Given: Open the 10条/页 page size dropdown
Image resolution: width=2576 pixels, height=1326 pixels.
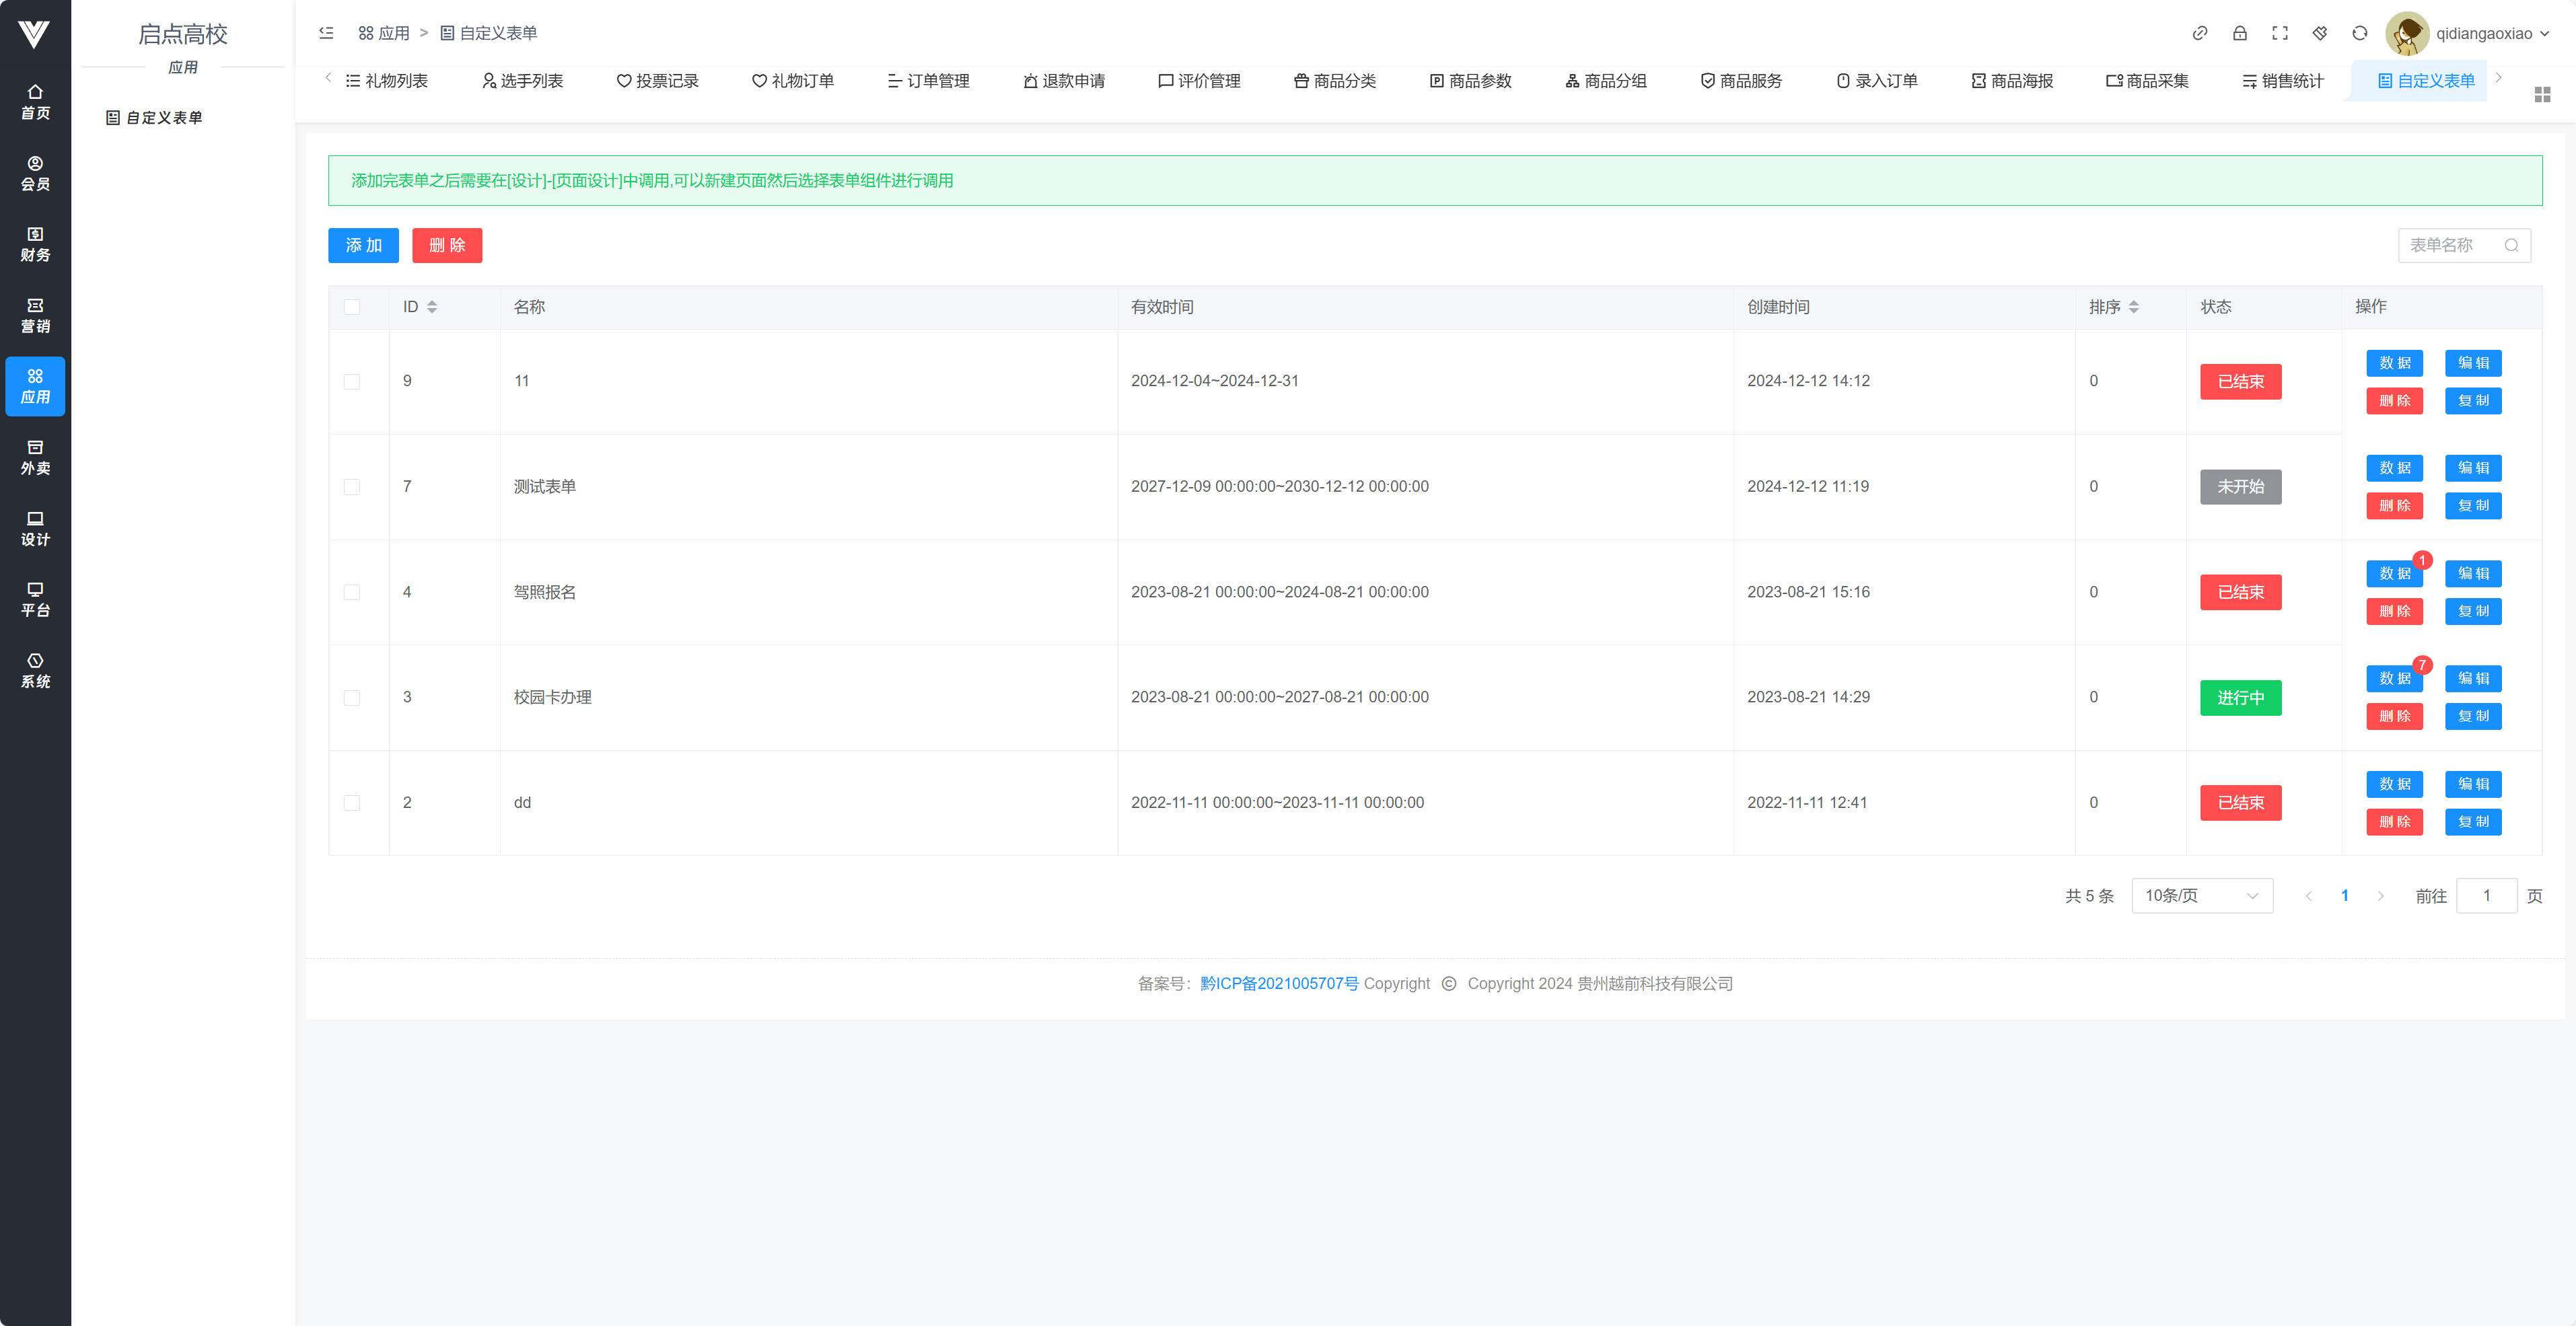Looking at the screenshot, I should click(2201, 896).
